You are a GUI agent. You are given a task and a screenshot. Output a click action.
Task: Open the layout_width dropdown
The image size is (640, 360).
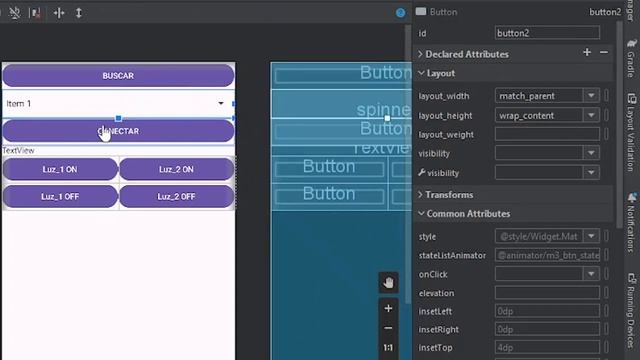coord(591,96)
